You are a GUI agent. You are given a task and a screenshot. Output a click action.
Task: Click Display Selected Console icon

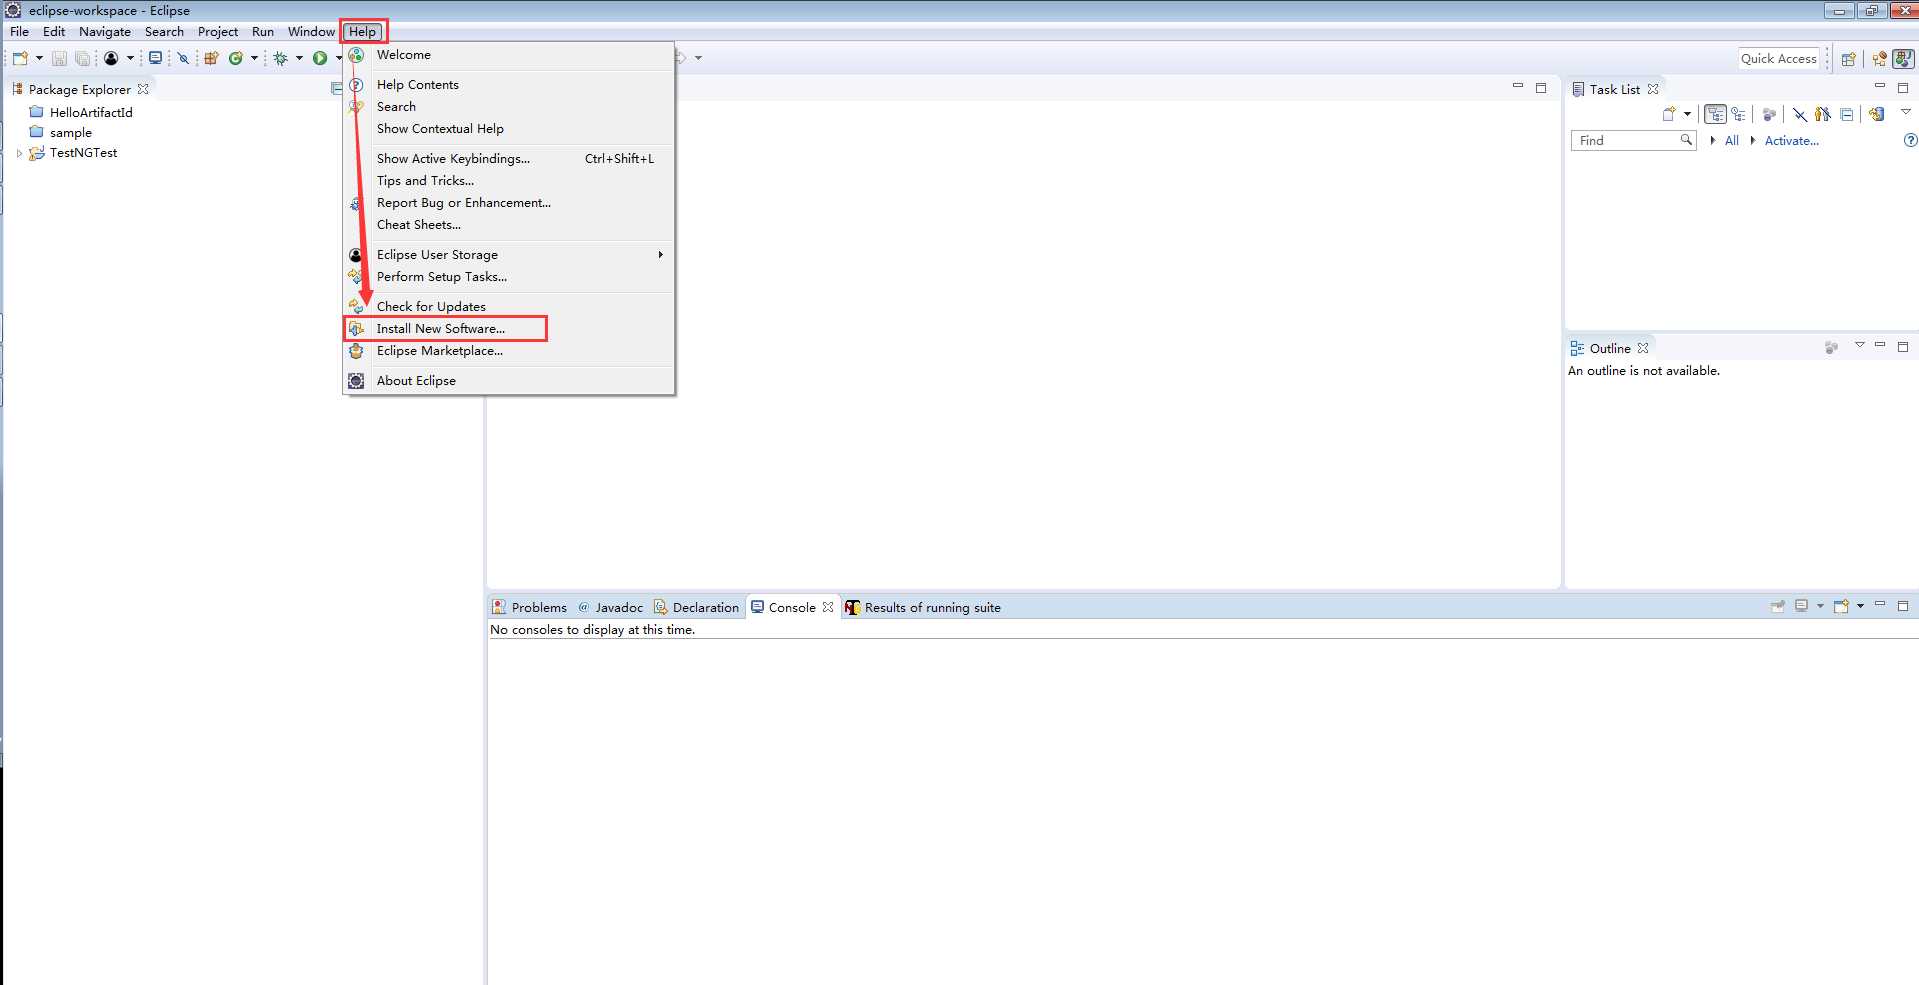click(x=1801, y=606)
